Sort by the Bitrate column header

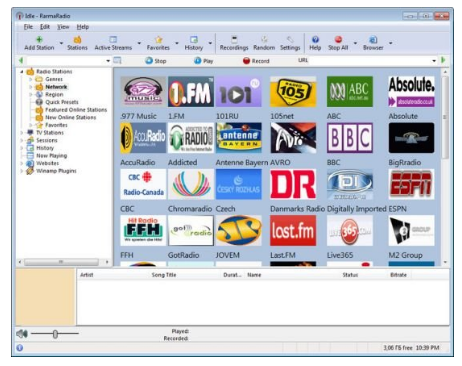tap(398, 275)
